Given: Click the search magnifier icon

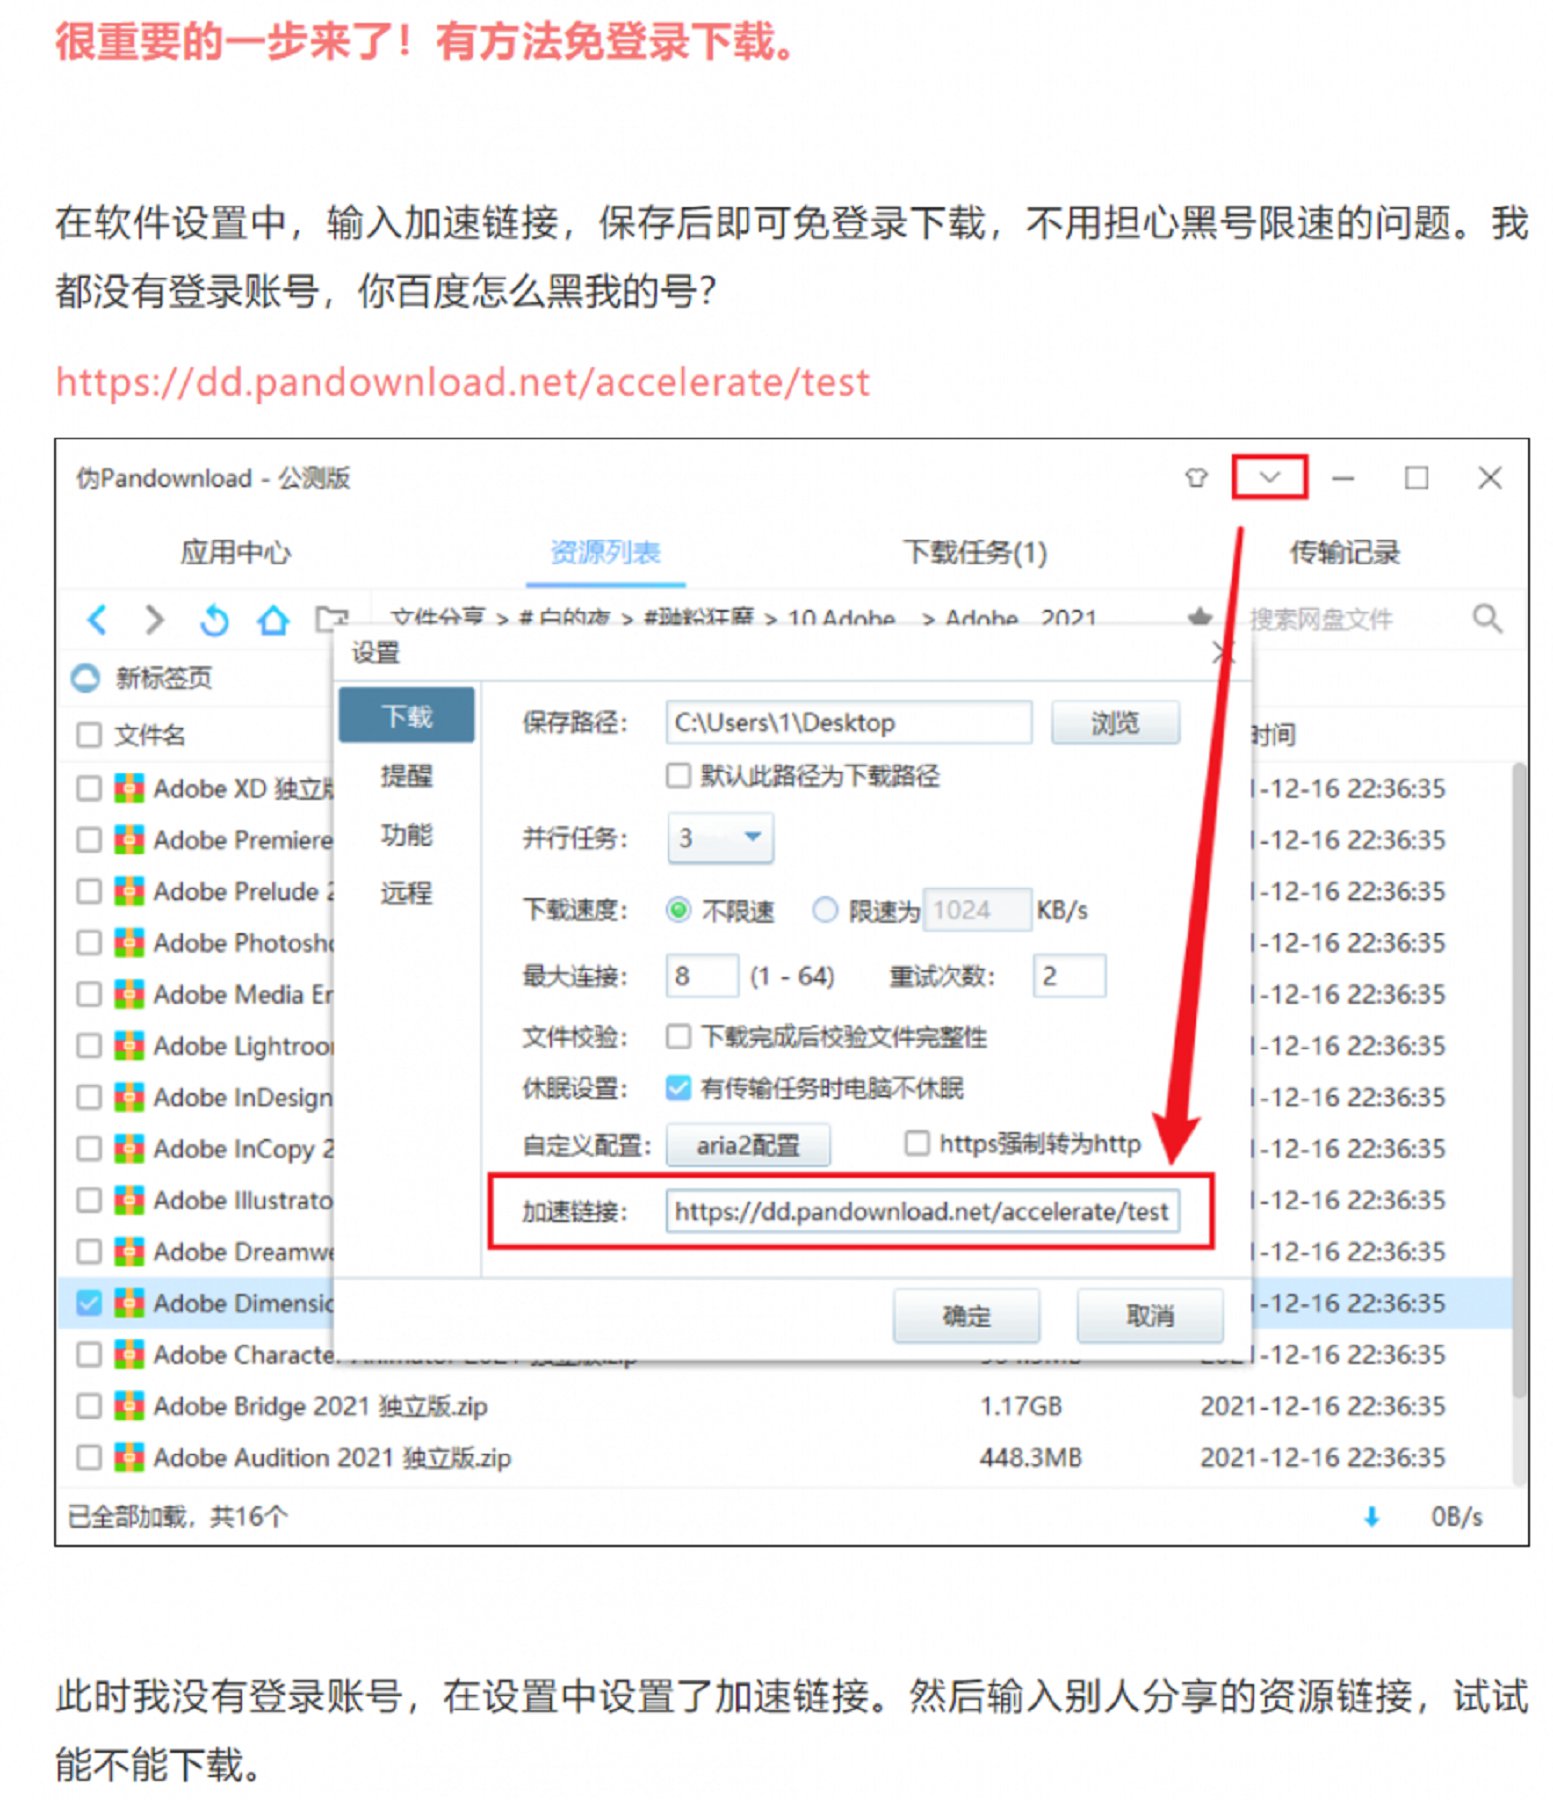Looking at the screenshot, I should click(x=1487, y=619).
